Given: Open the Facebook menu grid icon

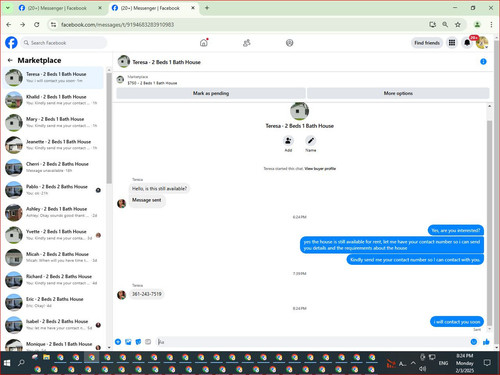Looking at the screenshot, I should pyautogui.click(x=452, y=43).
